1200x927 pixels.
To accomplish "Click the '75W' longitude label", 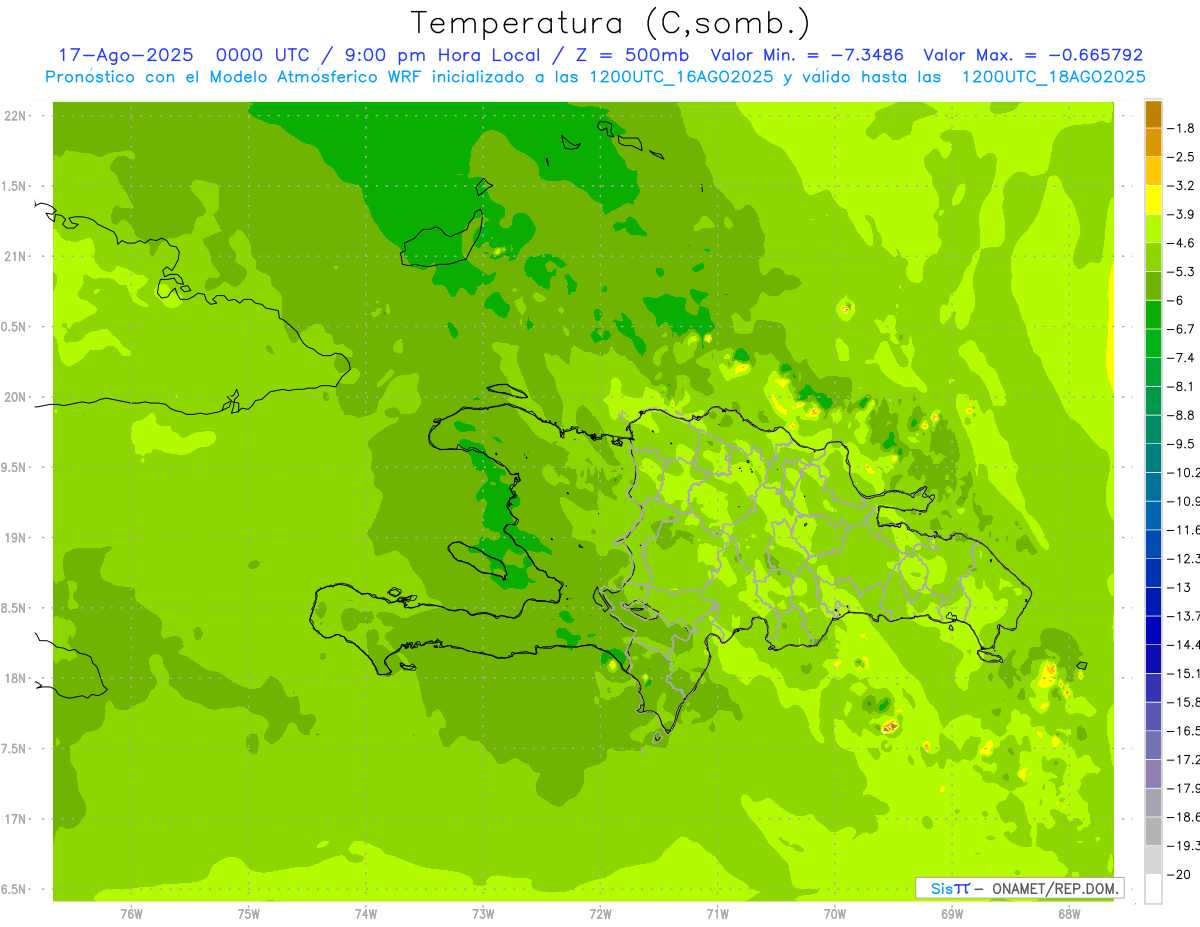I will (249, 914).
